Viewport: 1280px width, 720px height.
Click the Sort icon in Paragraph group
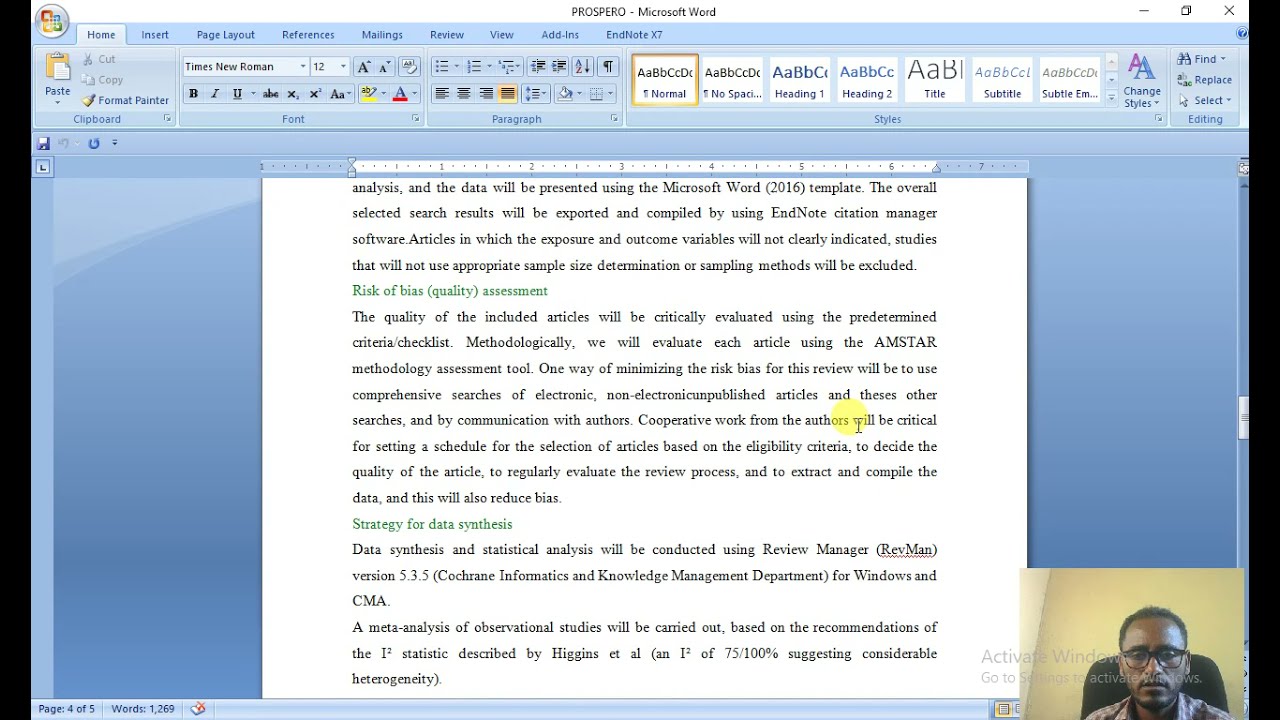583,67
